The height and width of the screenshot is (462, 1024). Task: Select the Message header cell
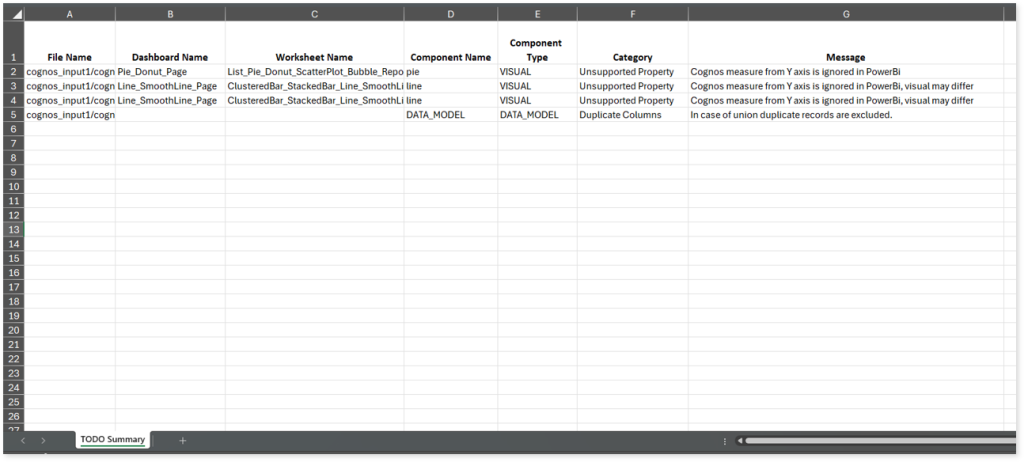(x=846, y=57)
